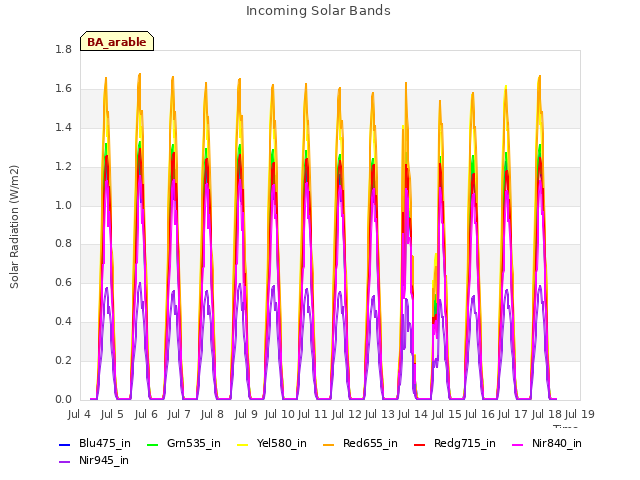Click the 1.4 y-axis tick label
Screen dimensions: 640x480
click(x=64, y=128)
